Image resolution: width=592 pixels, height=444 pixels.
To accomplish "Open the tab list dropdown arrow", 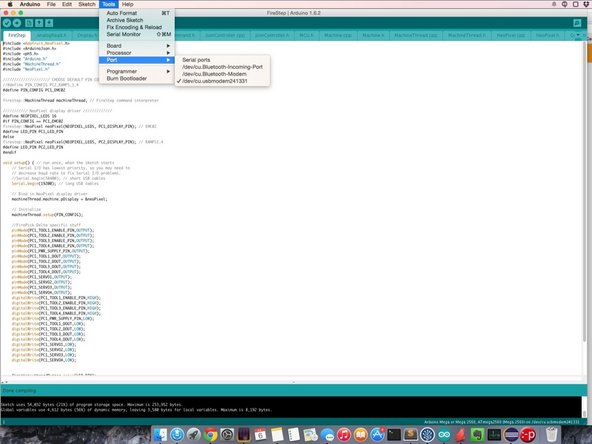I will [578, 35].
